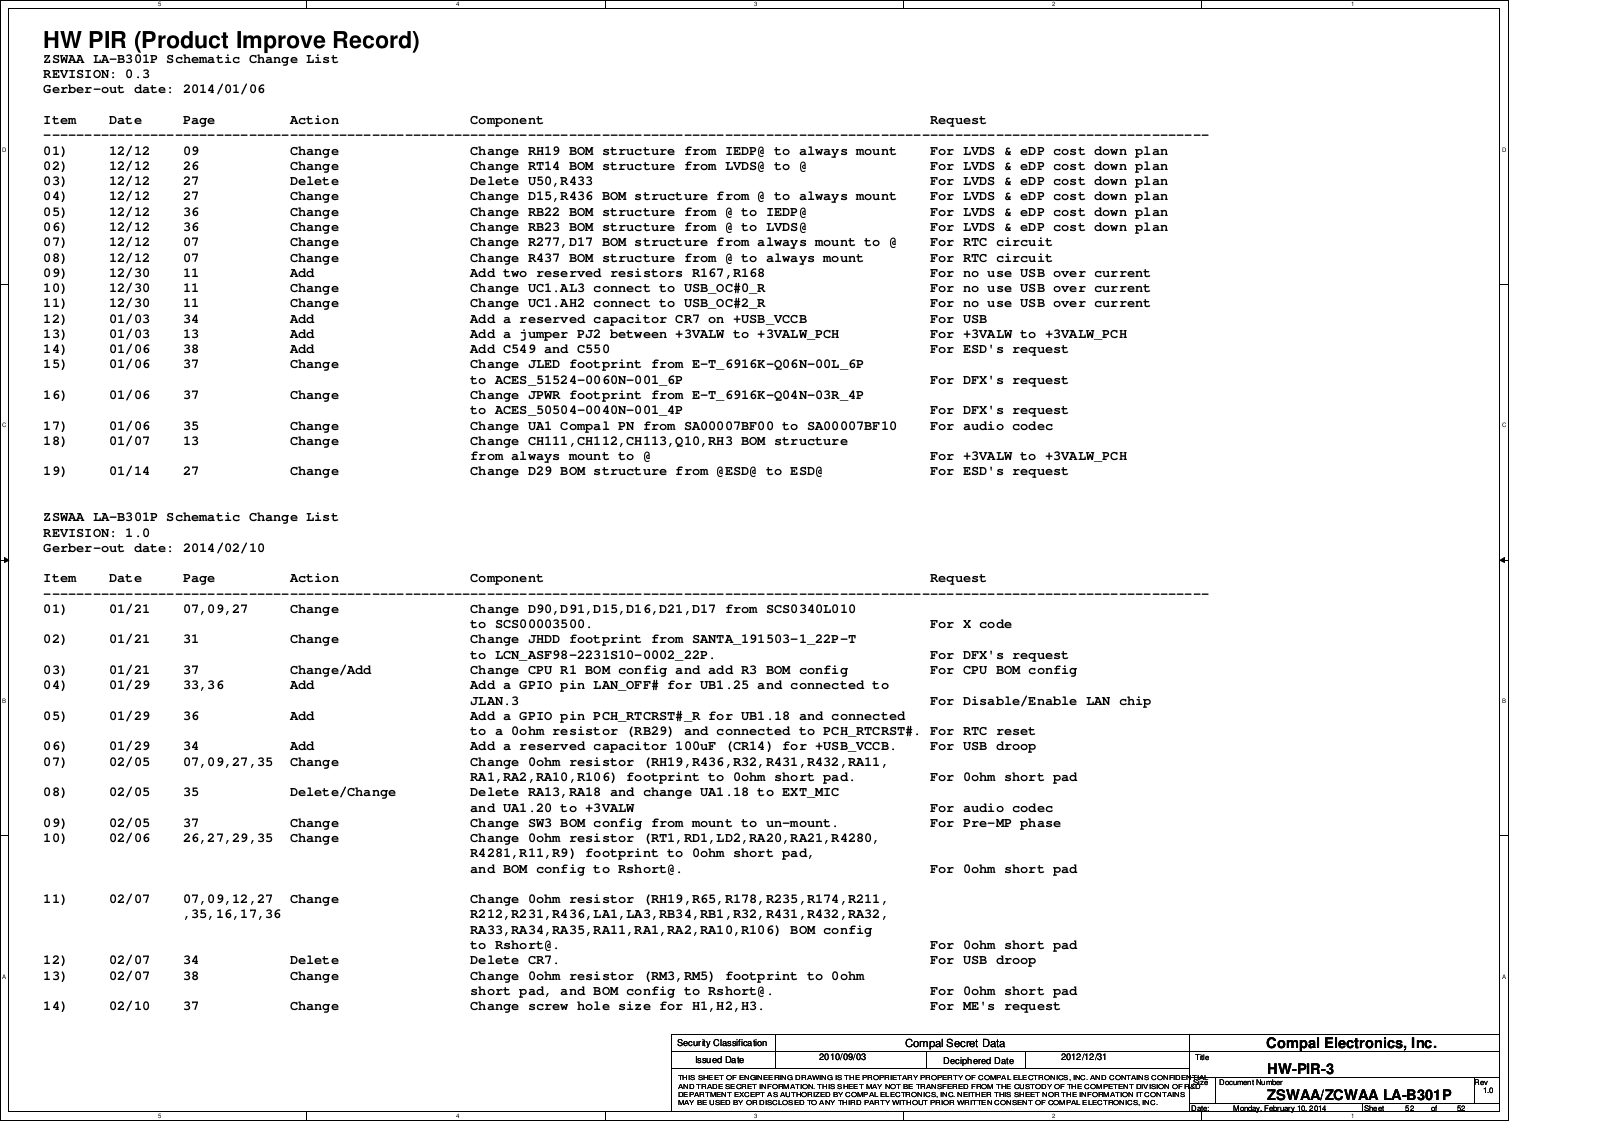Click 'Add a jumper PJ2 between +3VALW to +3VALW_PCH'
This screenshot has height=1131, width=1600.
tap(654, 334)
